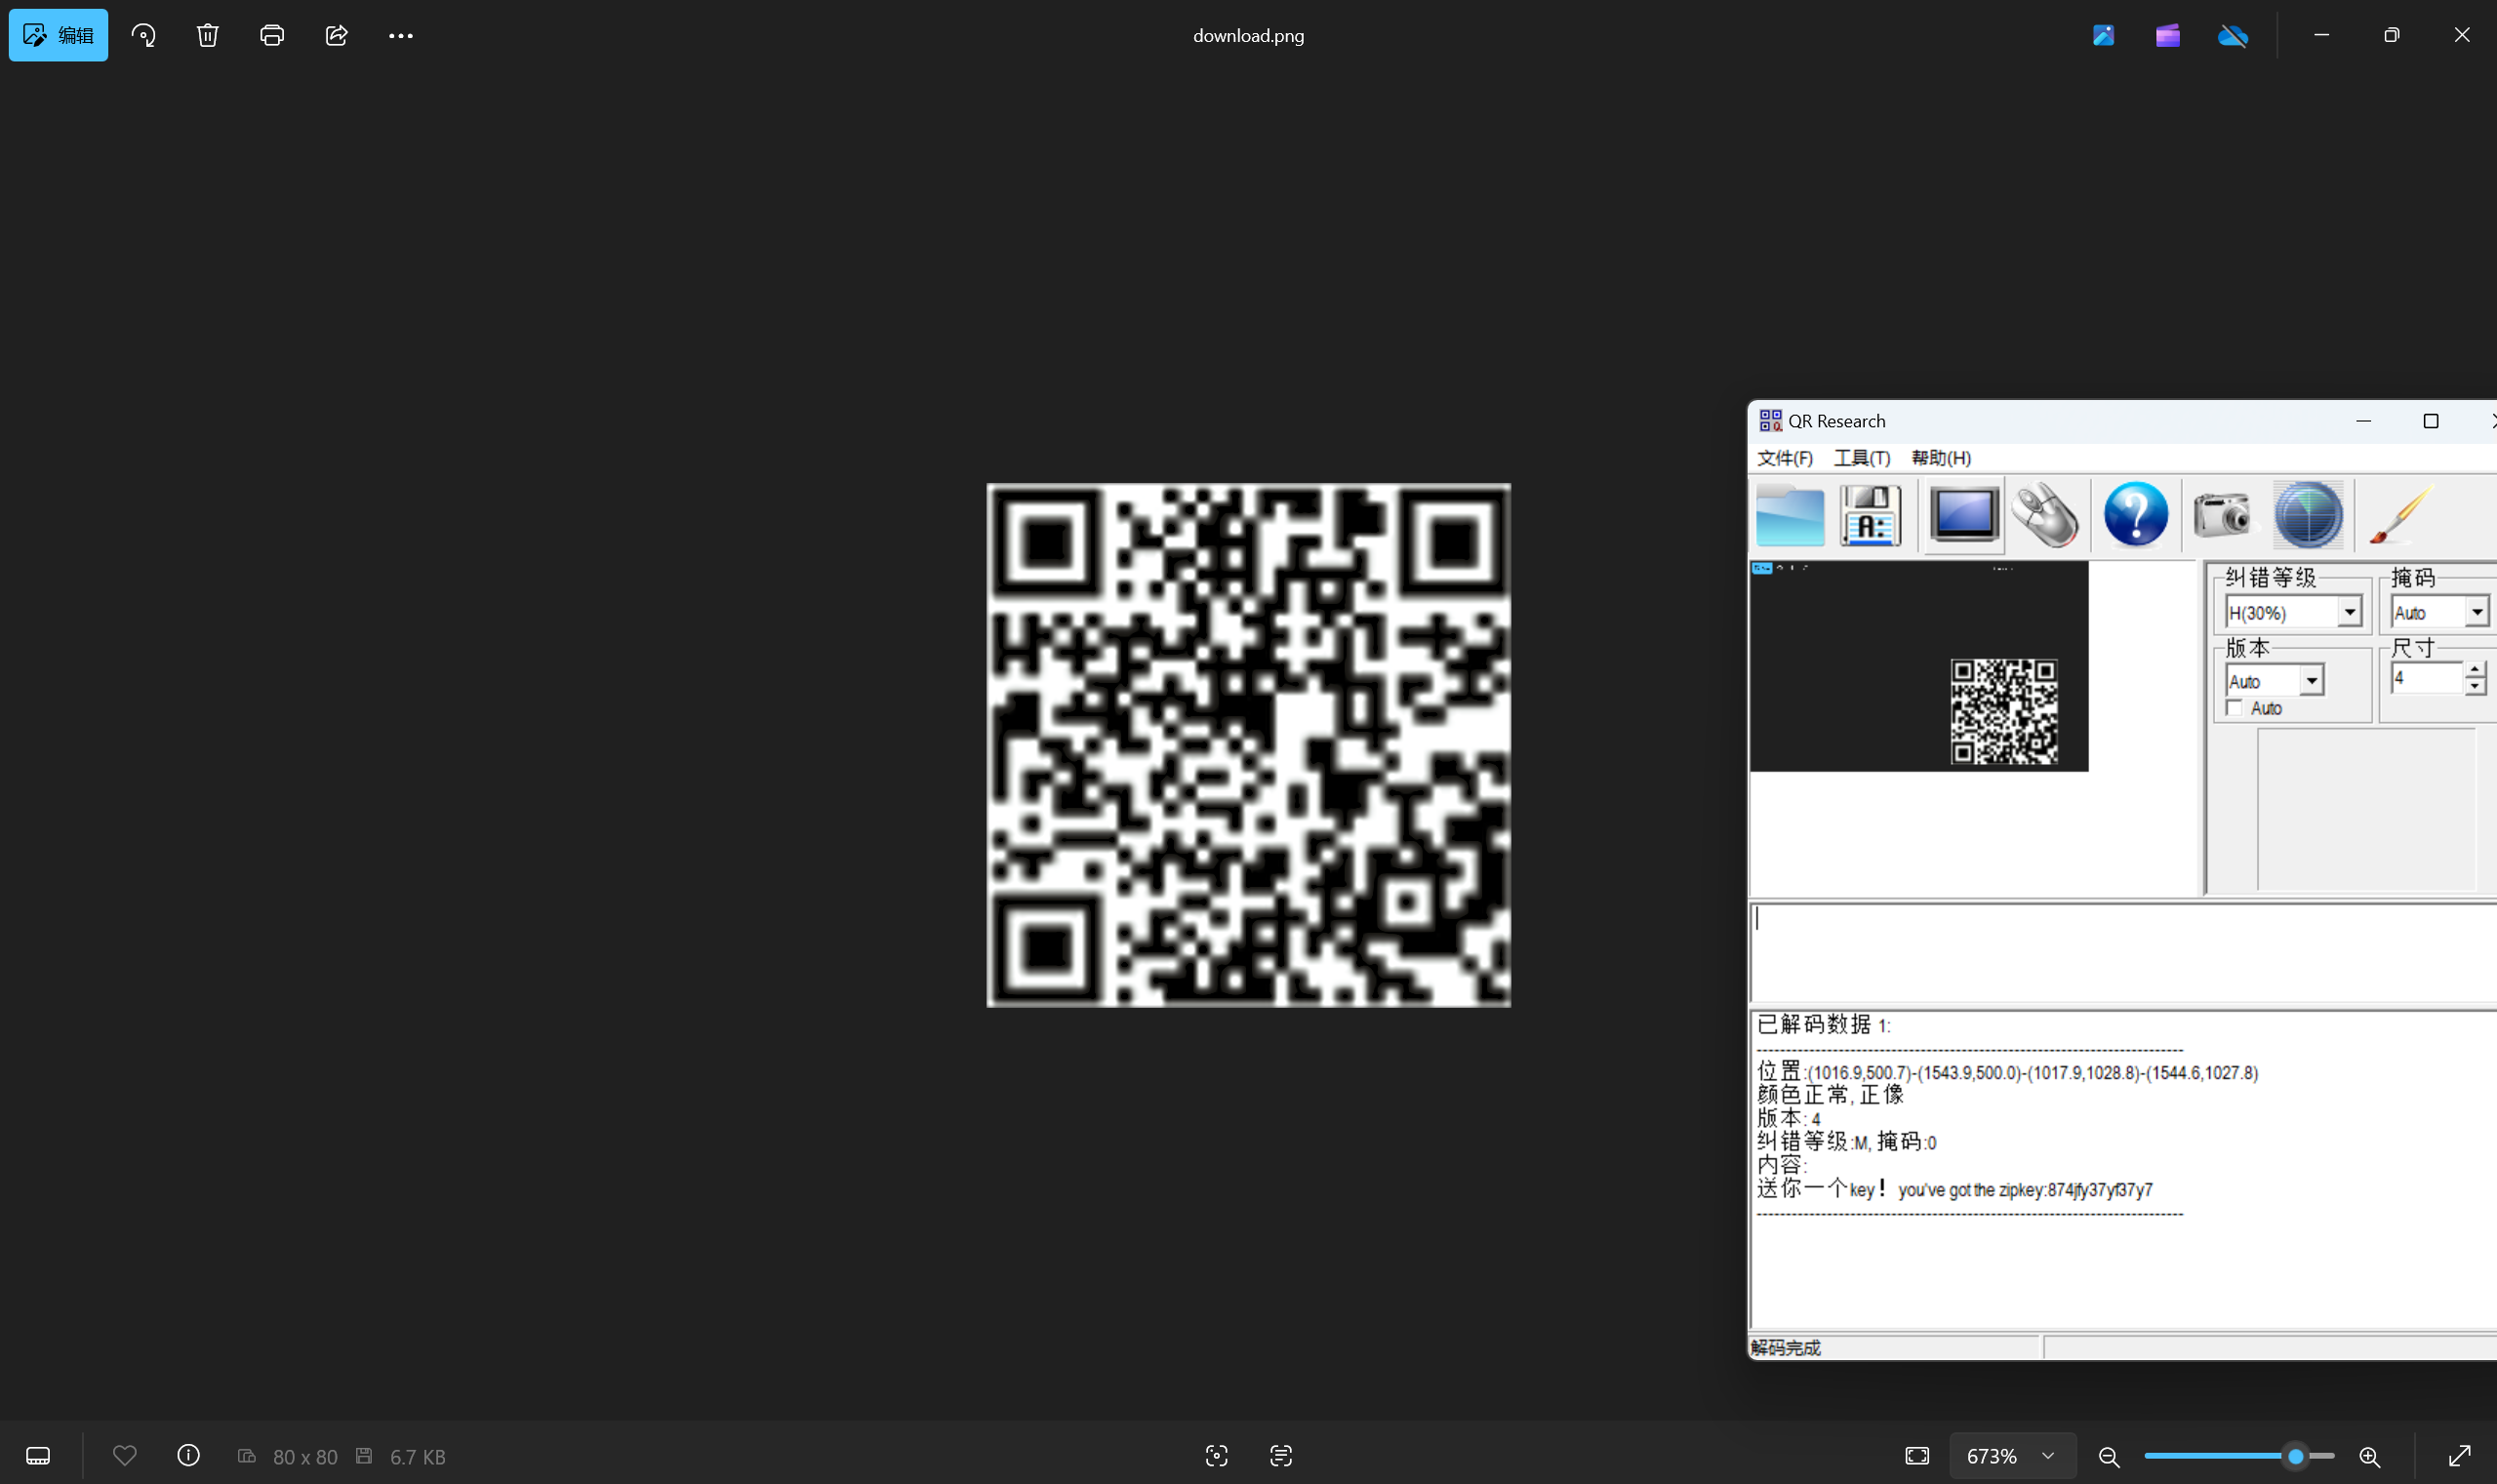Click the globe icon in QR Research toolbar
Screen dimensions: 2497x1484
pos(2307,515)
